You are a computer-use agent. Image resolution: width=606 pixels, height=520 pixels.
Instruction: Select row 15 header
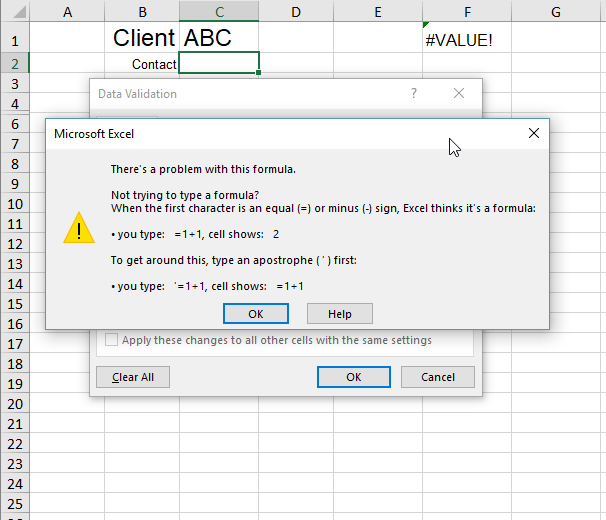[15, 304]
